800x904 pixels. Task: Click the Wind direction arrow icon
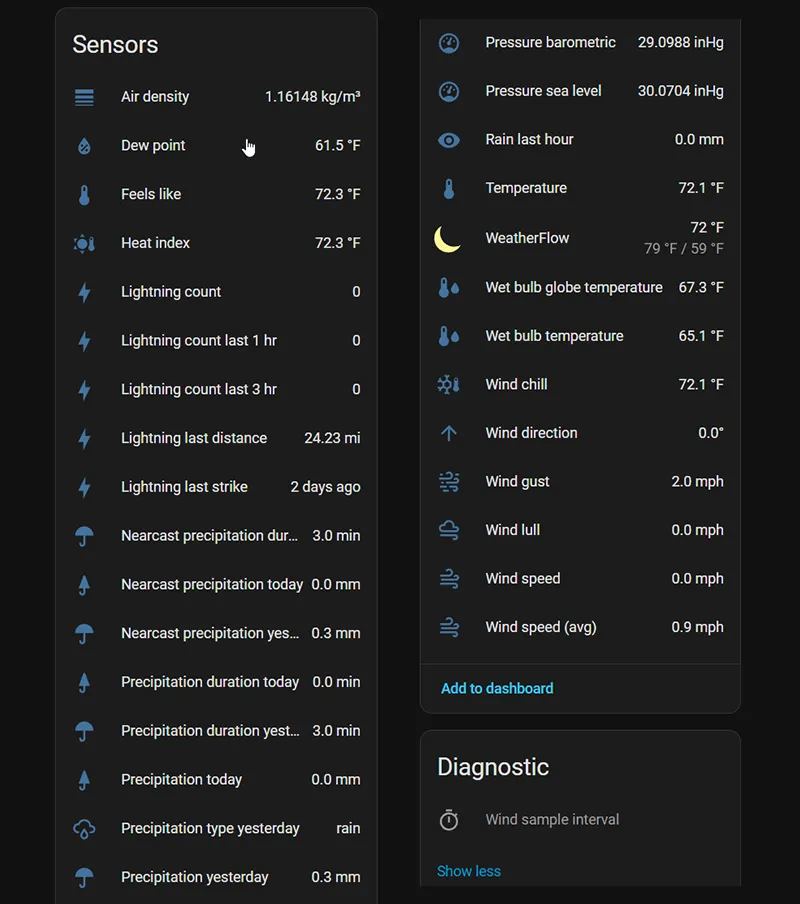point(449,433)
